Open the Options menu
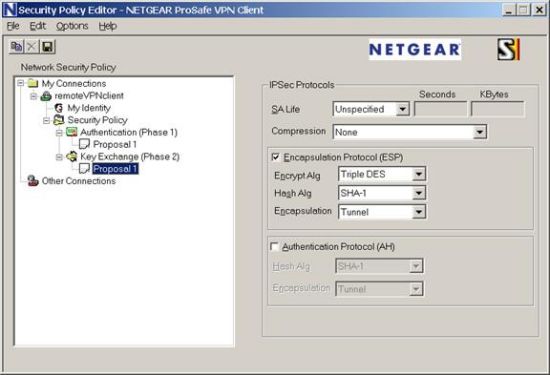The height and width of the screenshot is (375, 550). 72,26
